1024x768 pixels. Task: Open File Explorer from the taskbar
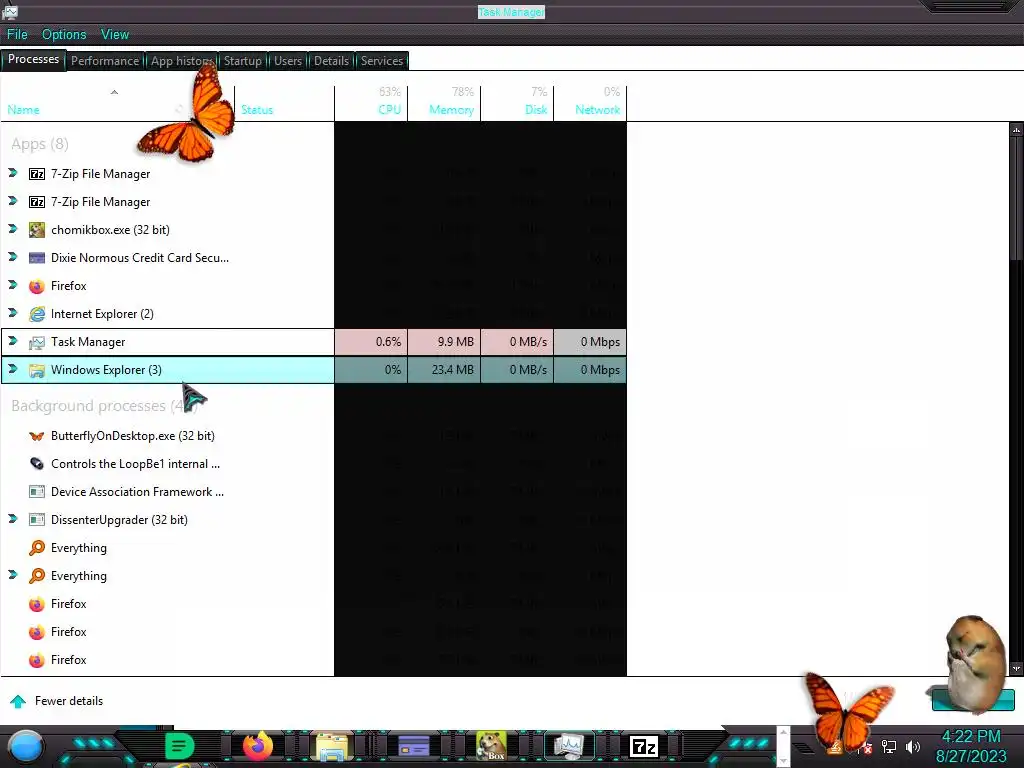(332, 746)
